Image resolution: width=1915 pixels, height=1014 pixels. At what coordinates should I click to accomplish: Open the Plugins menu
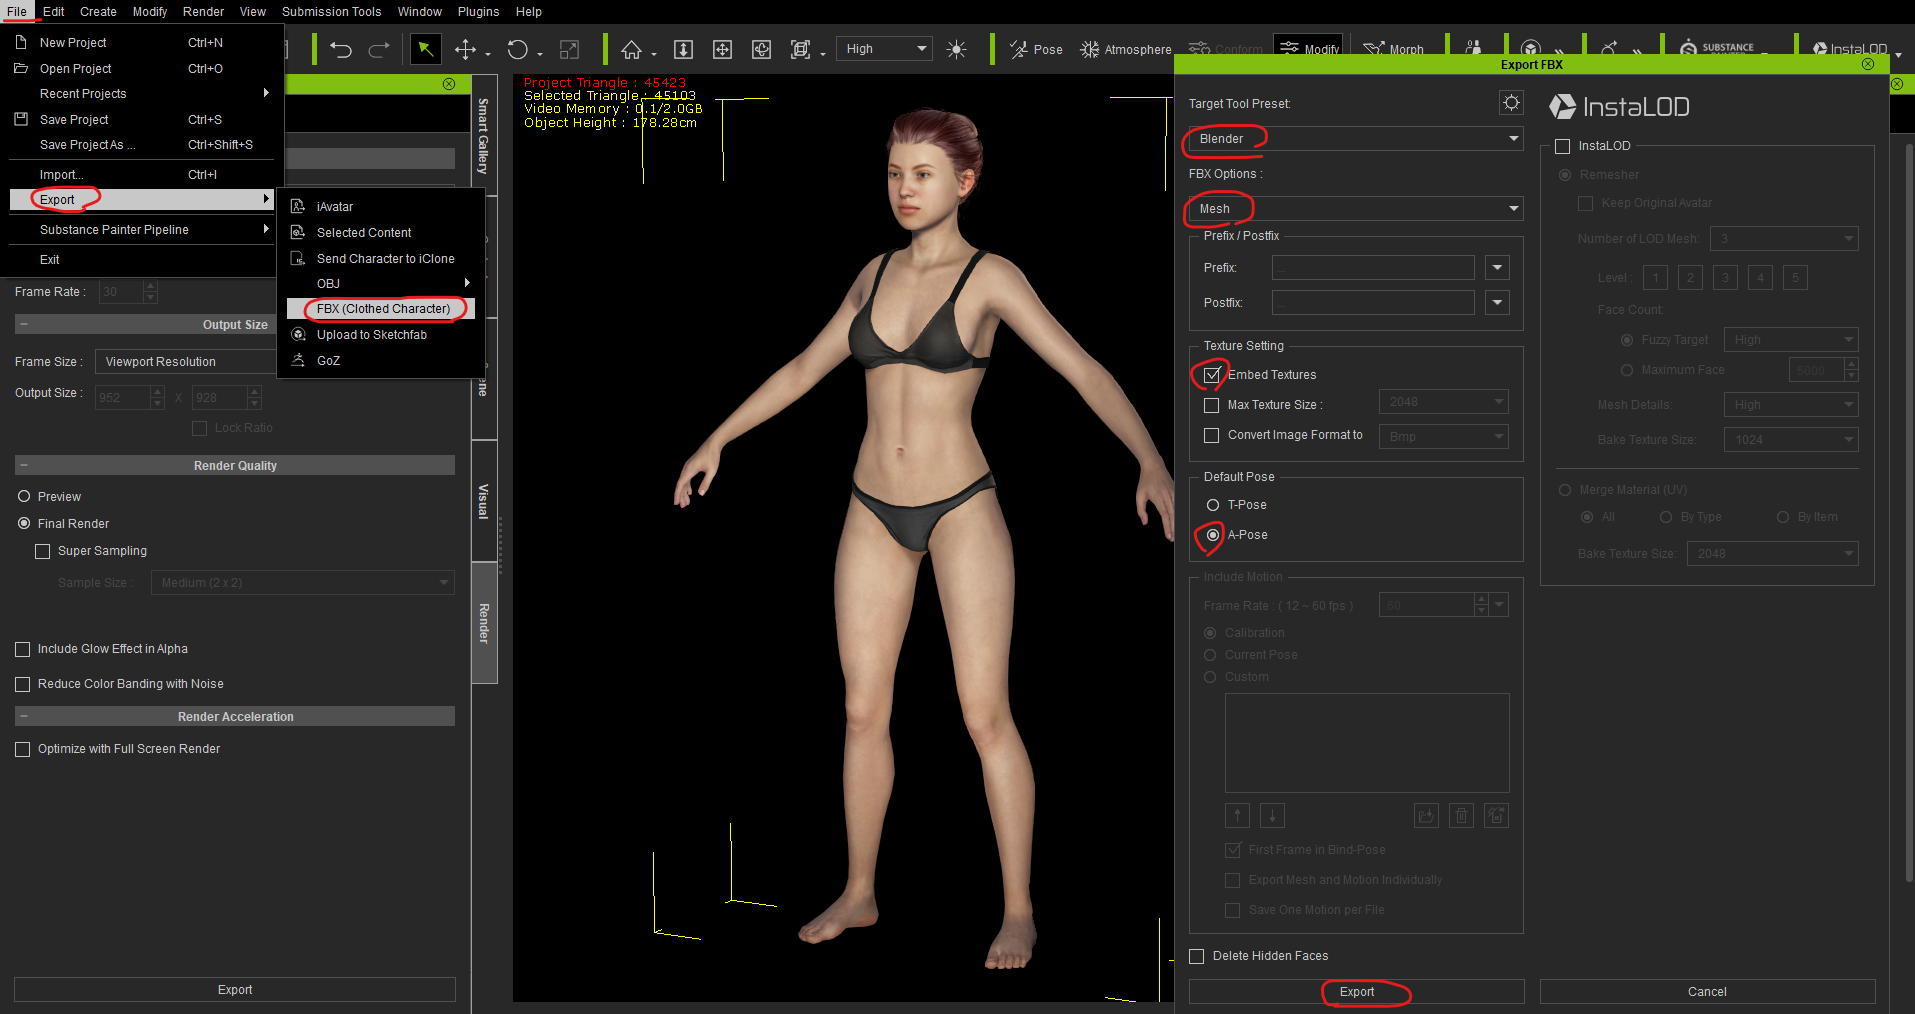click(x=478, y=12)
